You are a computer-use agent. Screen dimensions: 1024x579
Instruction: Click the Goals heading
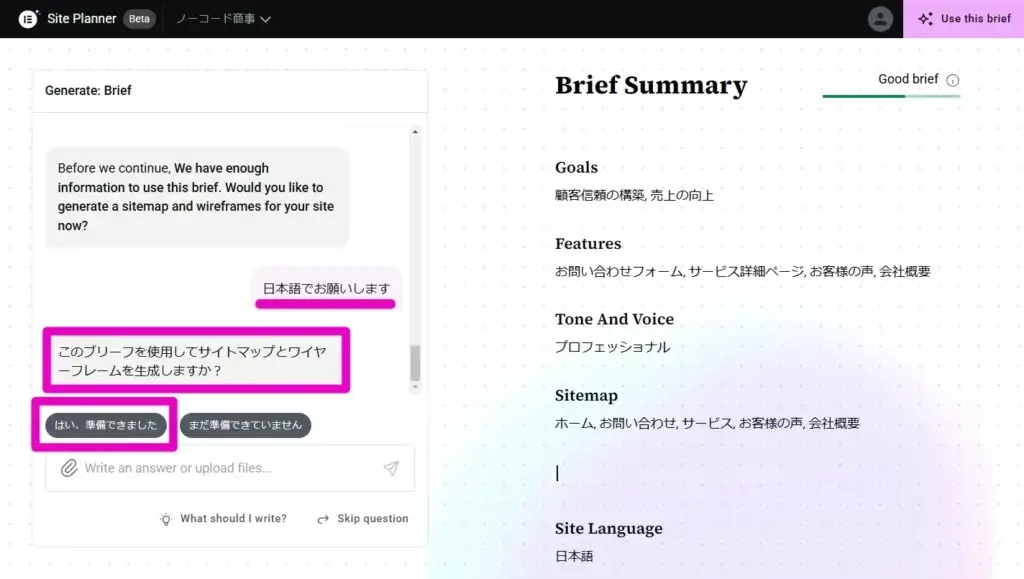pyautogui.click(x=577, y=168)
